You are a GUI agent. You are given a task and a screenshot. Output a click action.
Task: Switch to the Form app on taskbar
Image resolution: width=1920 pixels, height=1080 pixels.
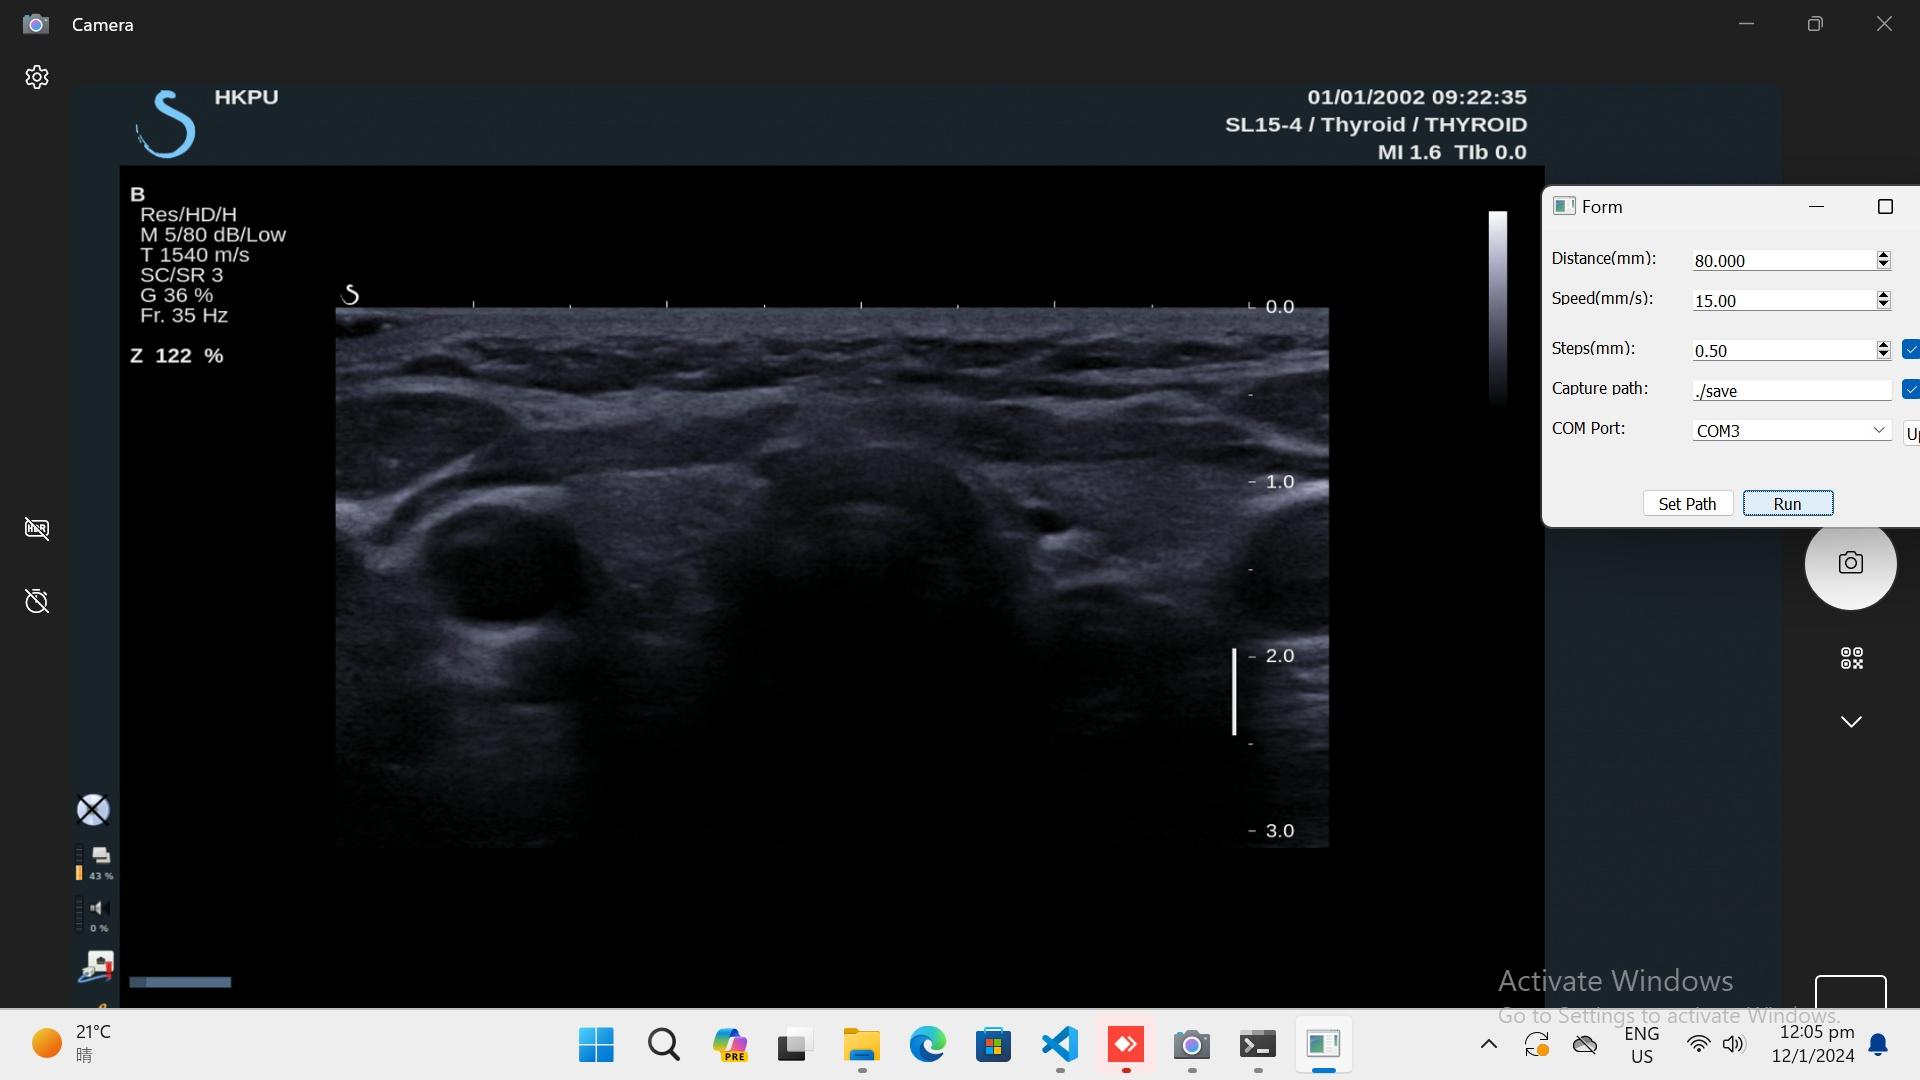(x=1324, y=1045)
